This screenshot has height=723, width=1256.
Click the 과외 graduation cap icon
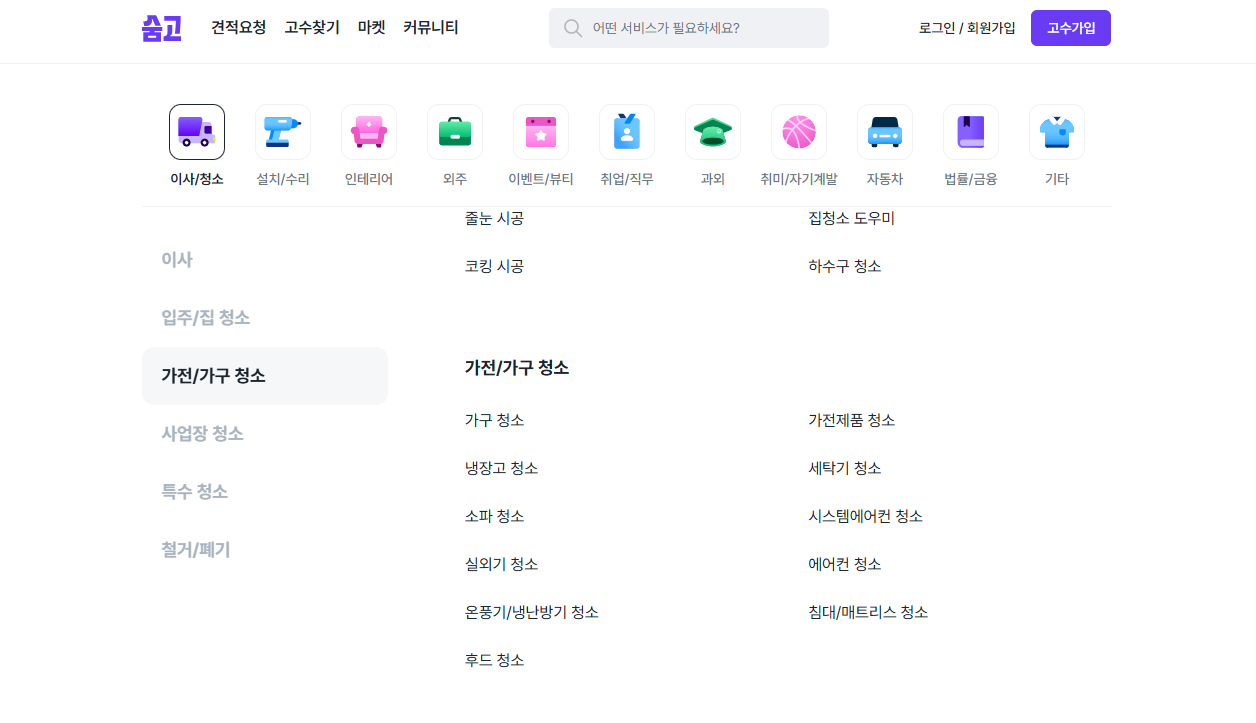click(712, 131)
